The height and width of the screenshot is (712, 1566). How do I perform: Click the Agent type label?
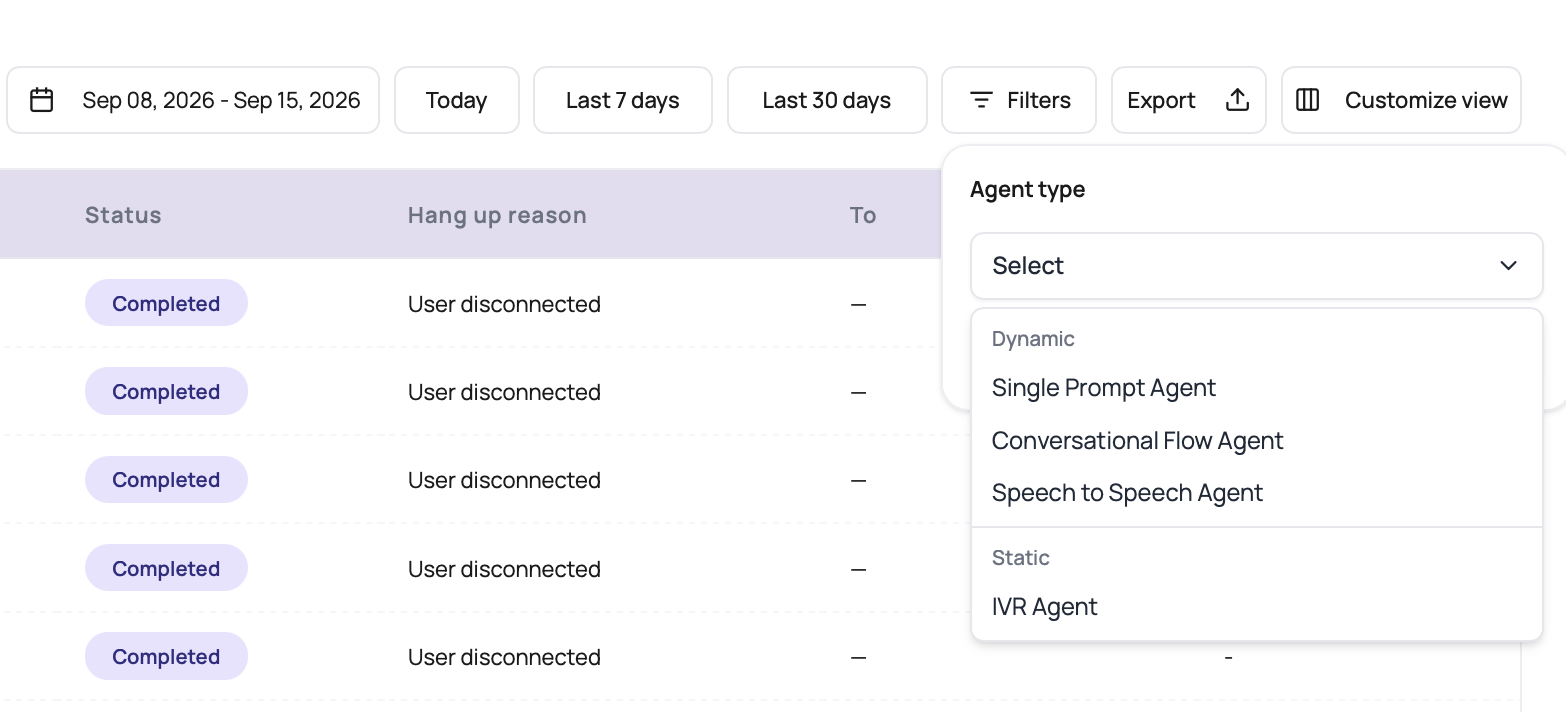1027,189
